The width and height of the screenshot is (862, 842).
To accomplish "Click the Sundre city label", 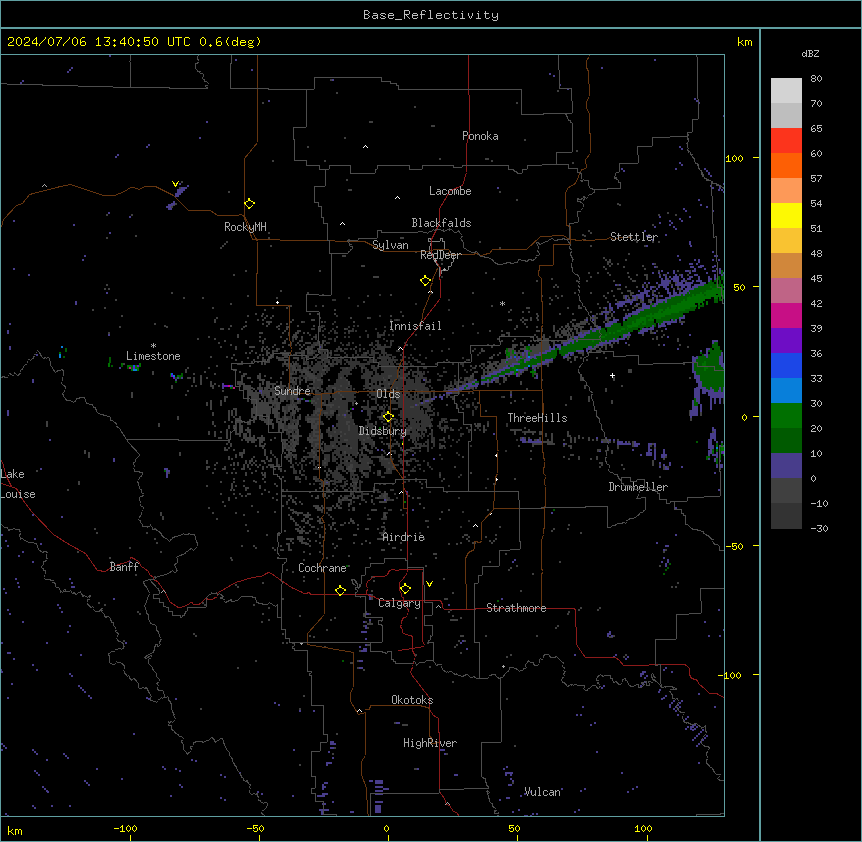I will point(292,391).
